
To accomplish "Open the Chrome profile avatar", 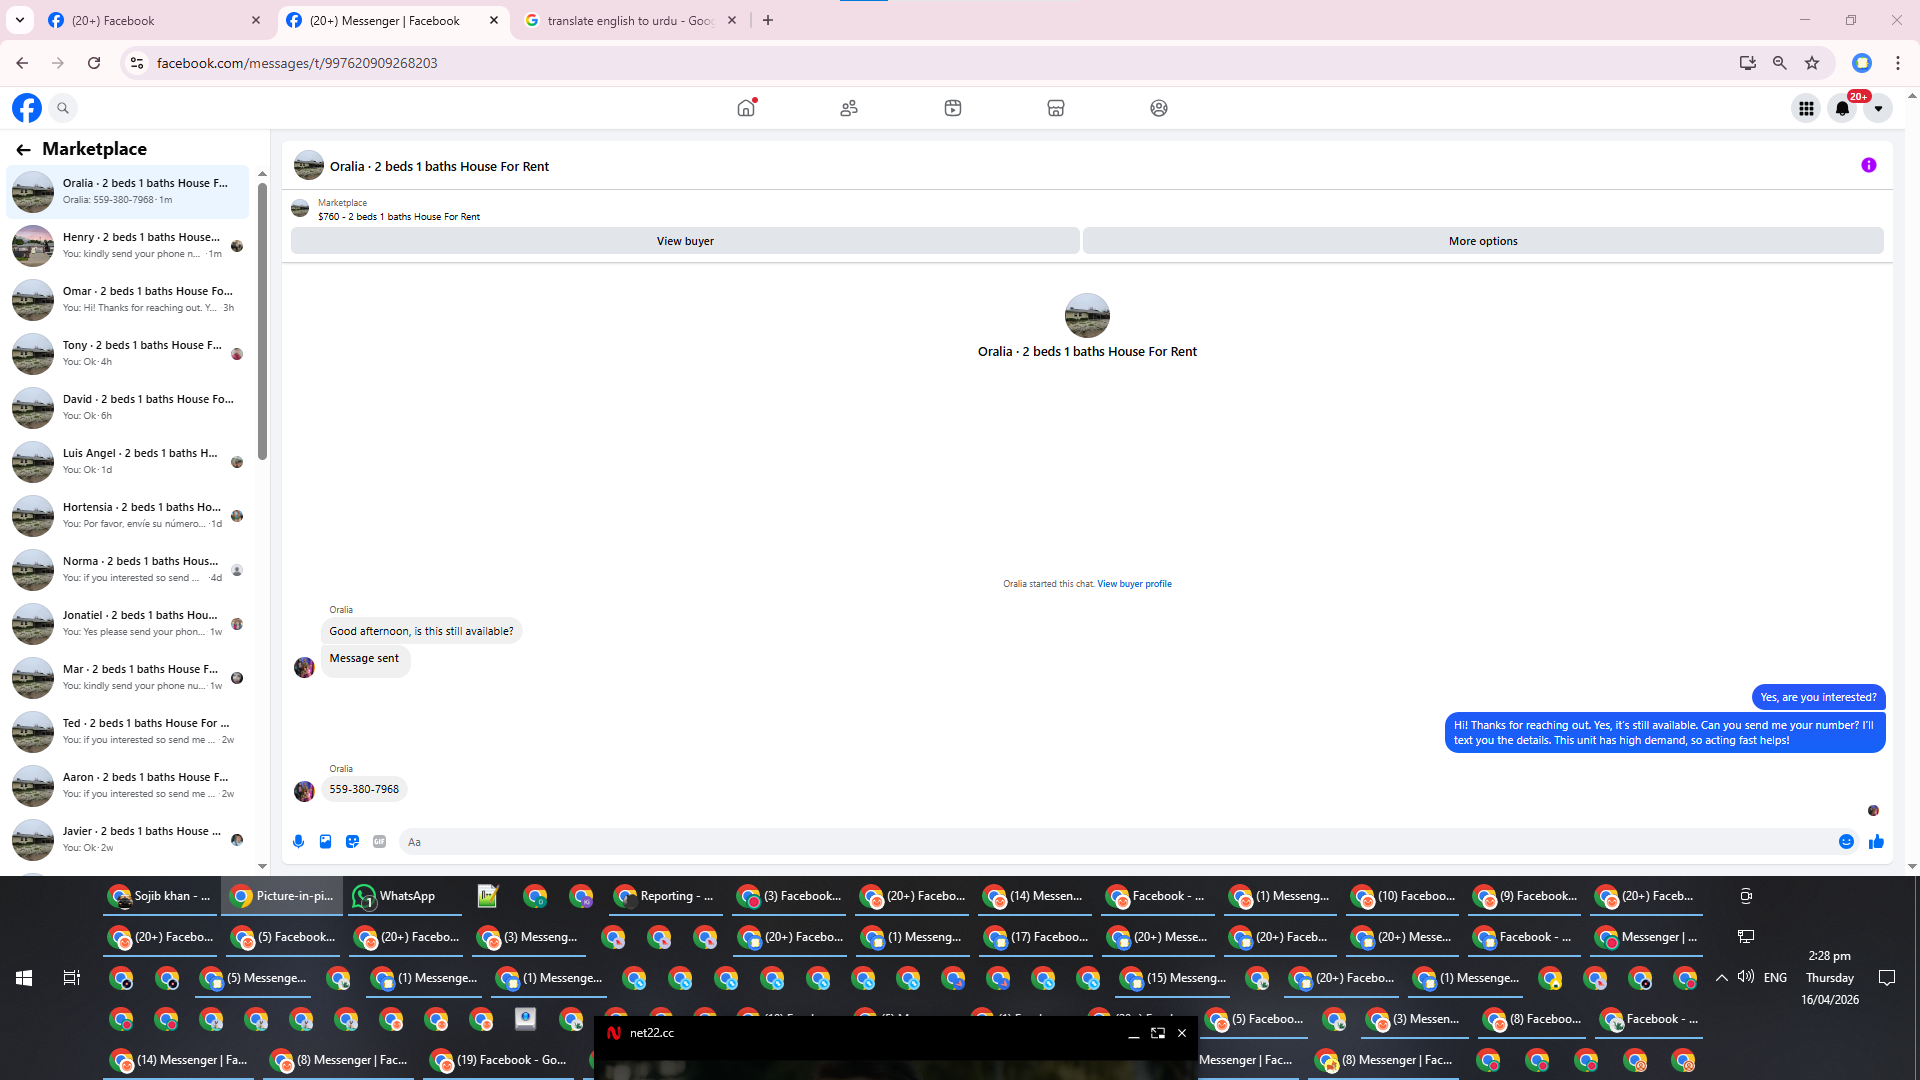I will tap(1862, 63).
